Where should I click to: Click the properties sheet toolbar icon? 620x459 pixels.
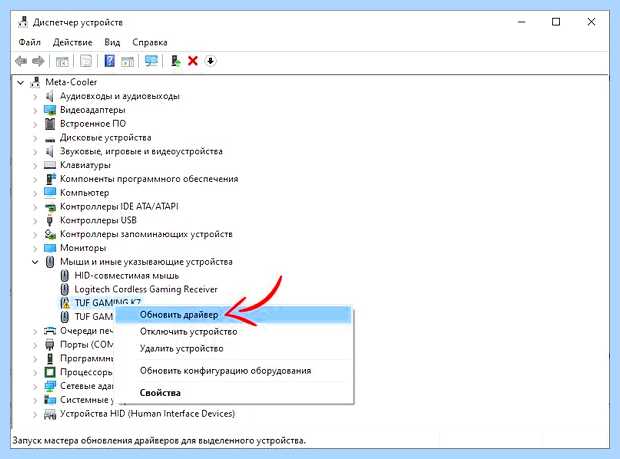tap(86, 61)
